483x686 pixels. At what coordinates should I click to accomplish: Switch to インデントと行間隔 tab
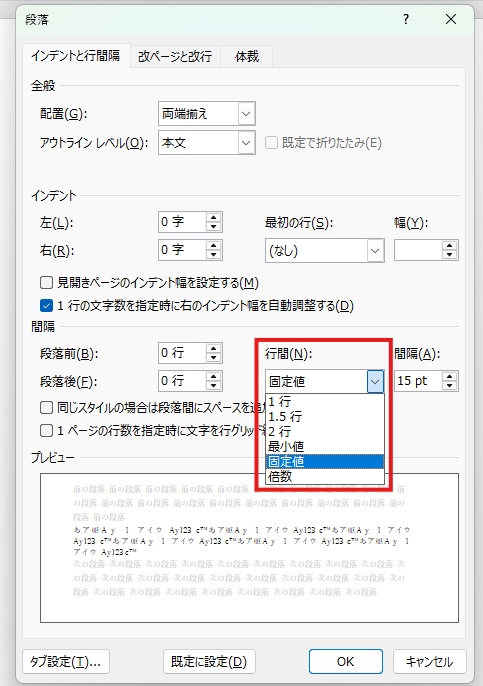coord(76,56)
